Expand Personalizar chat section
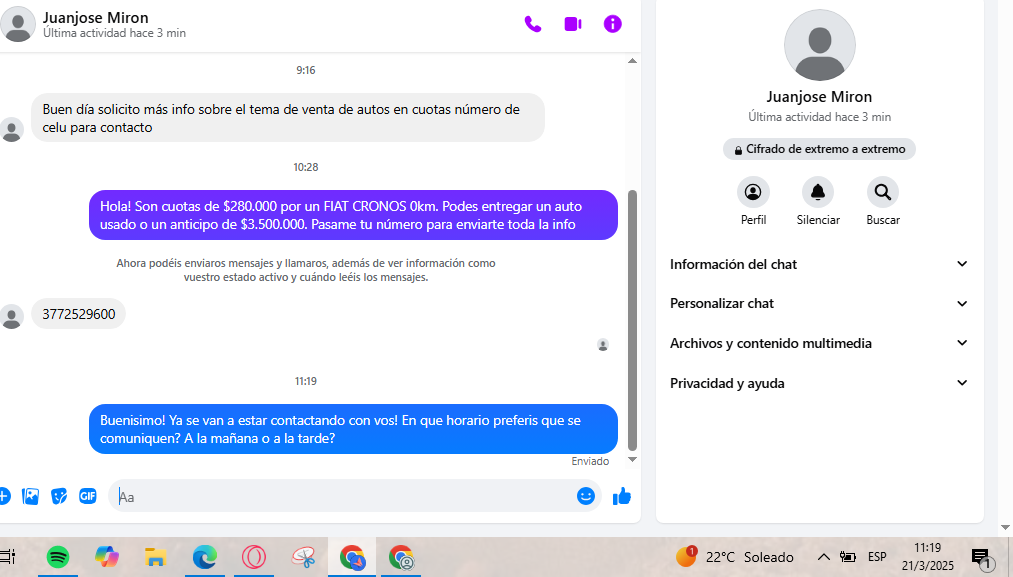 819,304
